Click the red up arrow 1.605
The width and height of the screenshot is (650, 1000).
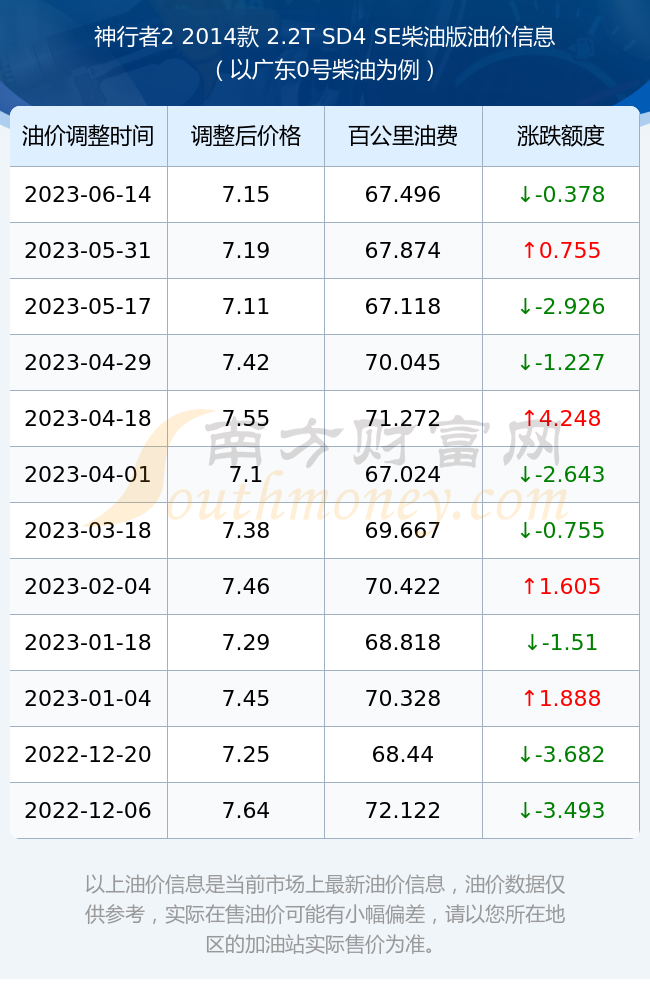pos(561,587)
